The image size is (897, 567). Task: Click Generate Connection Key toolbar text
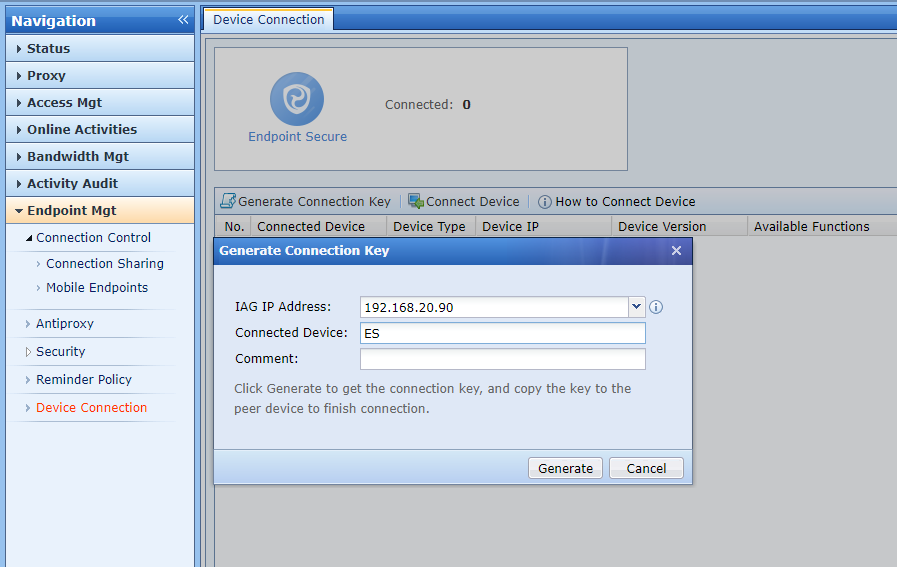tap(314, 201)
